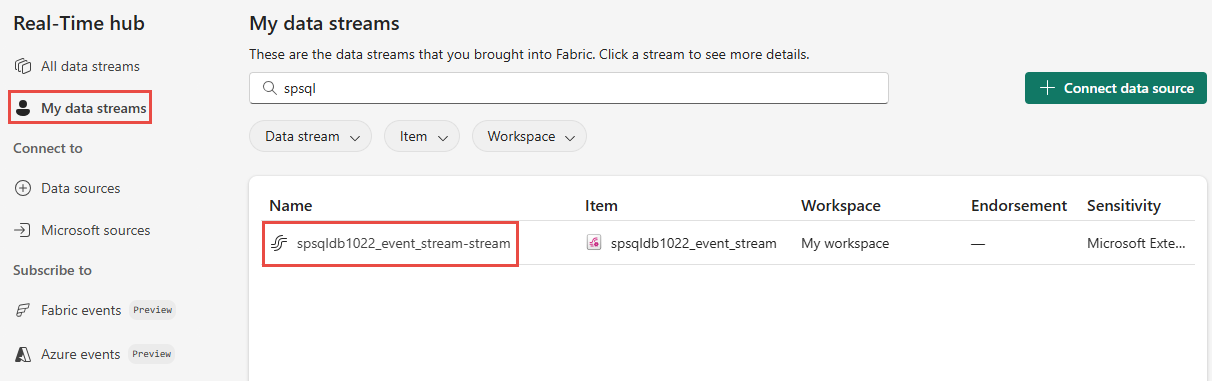Click the Connect data source button
The image size is (1212, 381).
click(1116, 88)
